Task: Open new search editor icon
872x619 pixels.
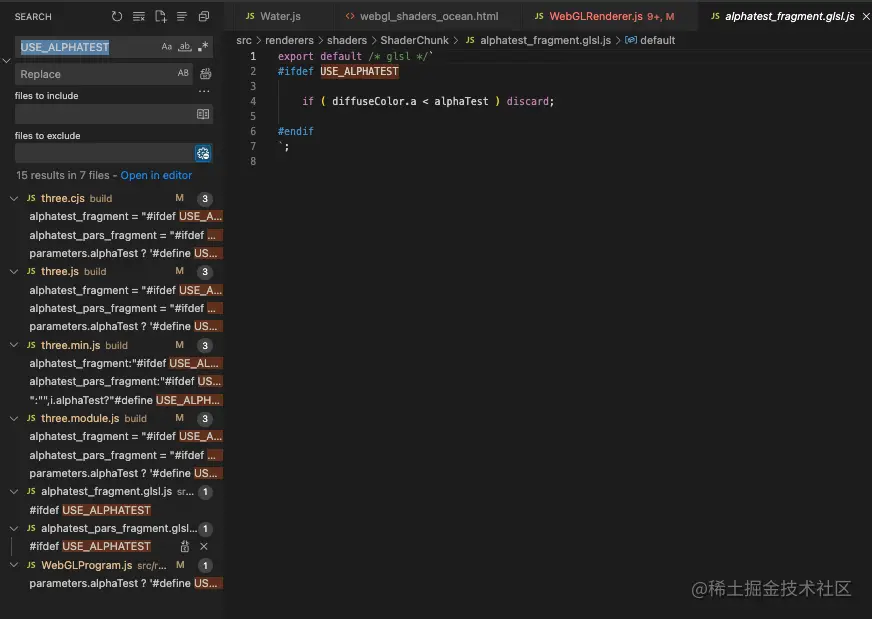Action: [160, 17]
